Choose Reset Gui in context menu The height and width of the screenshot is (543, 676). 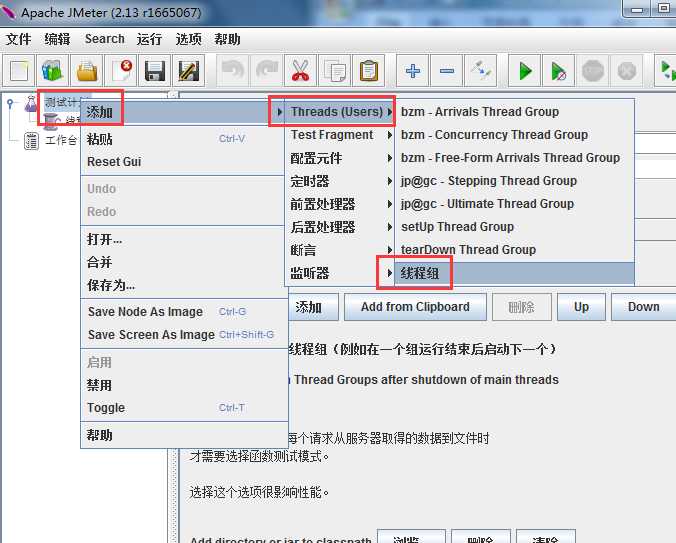point(184,162)
